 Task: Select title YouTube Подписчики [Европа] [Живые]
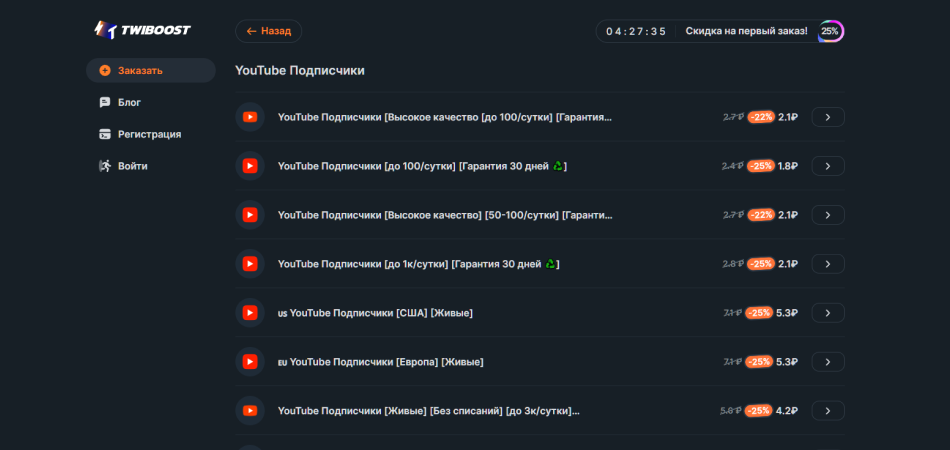click(380, 362)
